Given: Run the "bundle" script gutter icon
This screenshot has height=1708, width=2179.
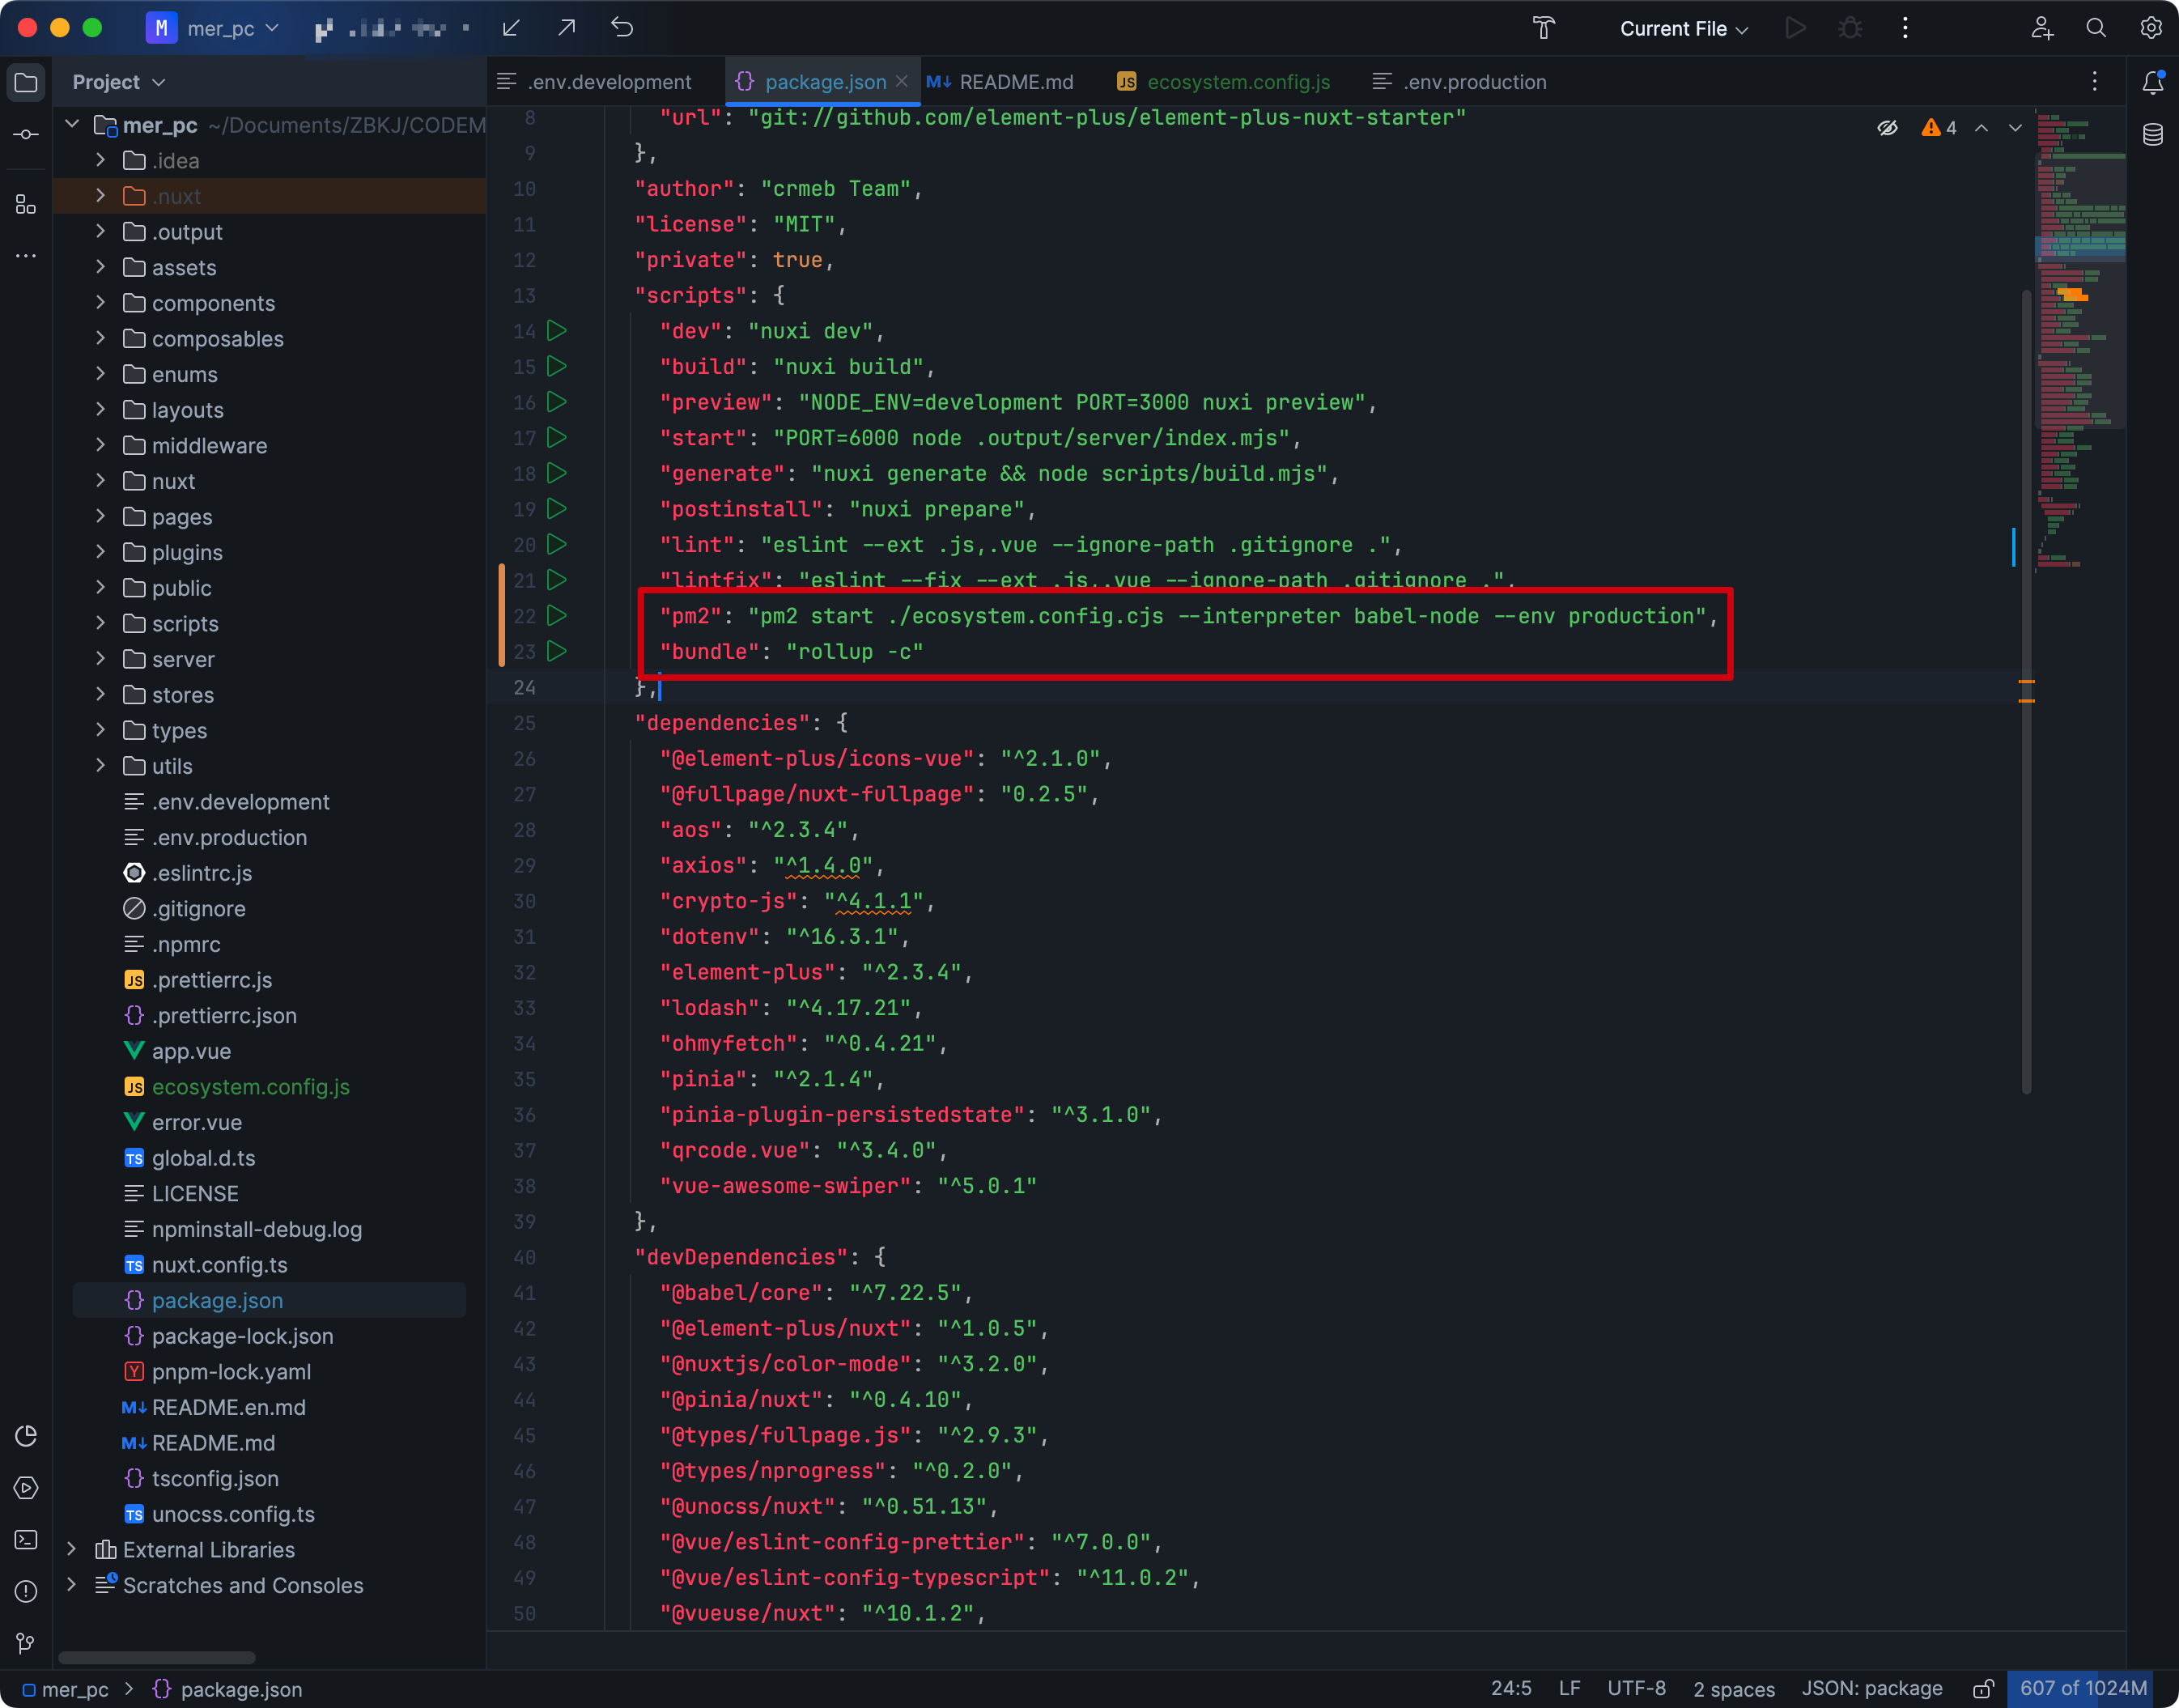Looking at the screenshot, I should 557,652.
